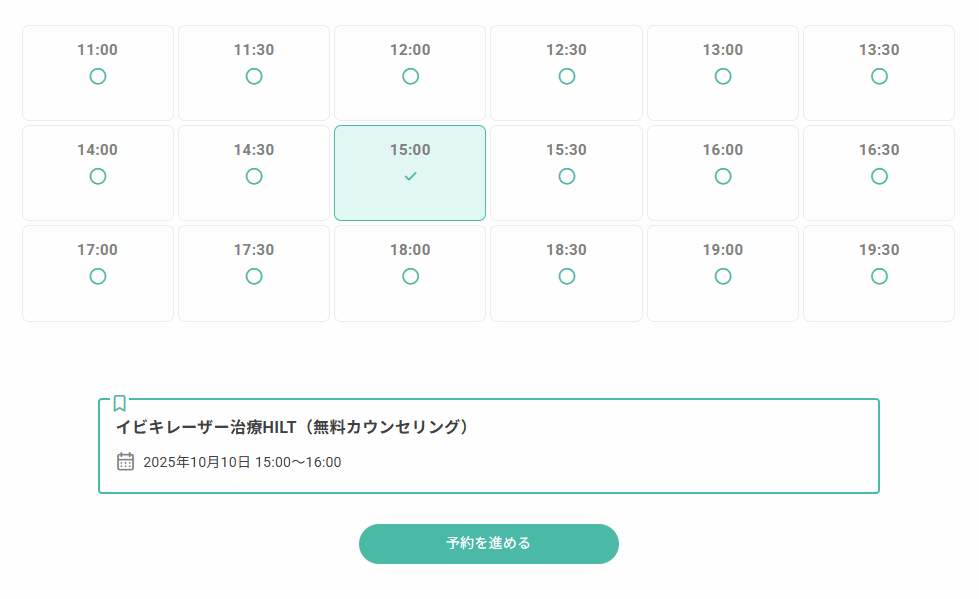
Task: Select the 11:30 time slot
Action: coord(254,73)
